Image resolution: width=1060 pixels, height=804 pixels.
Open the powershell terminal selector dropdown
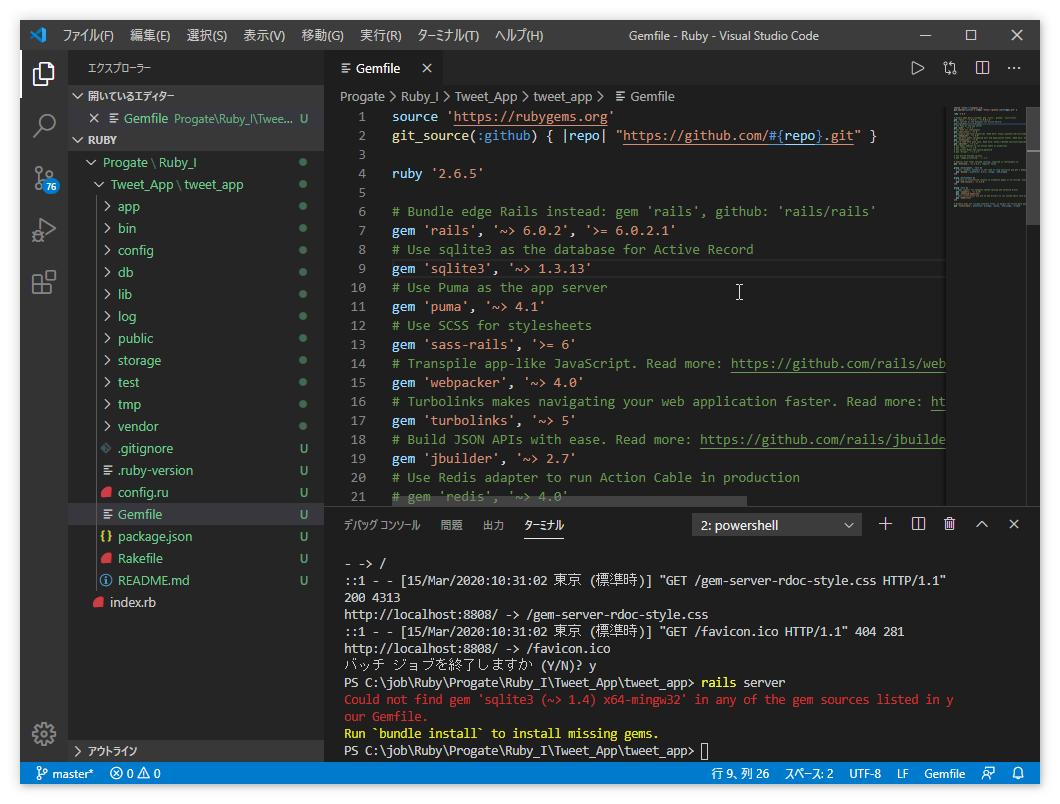[x=776, y=525]
